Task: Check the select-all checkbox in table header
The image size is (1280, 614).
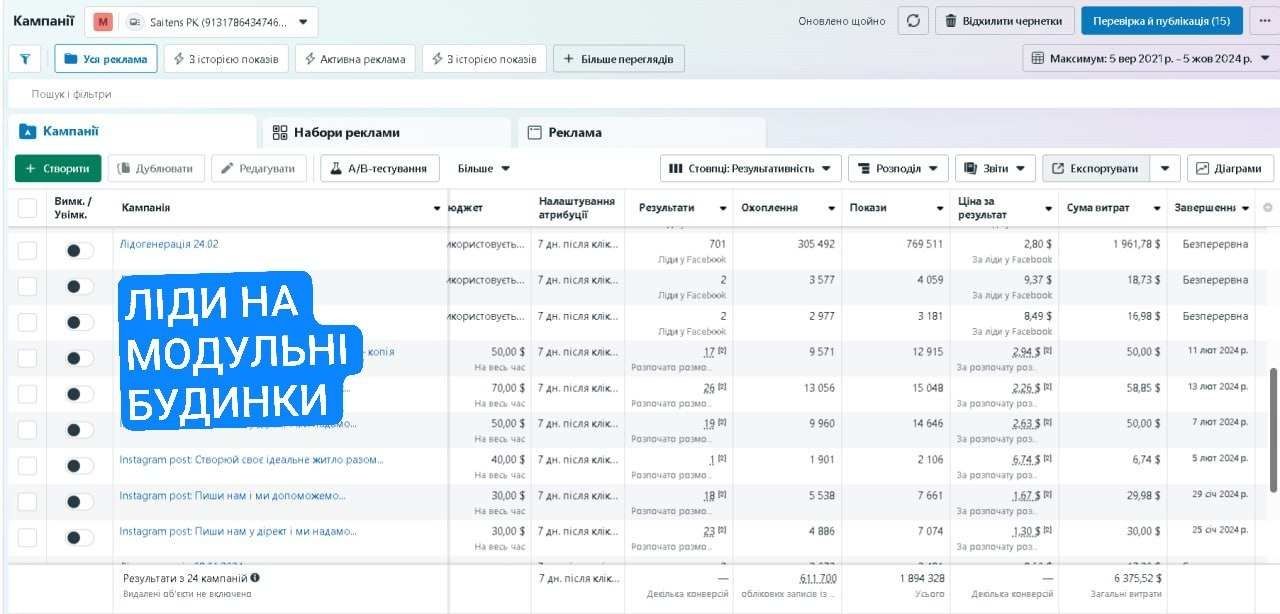Action: click(27, 208)
